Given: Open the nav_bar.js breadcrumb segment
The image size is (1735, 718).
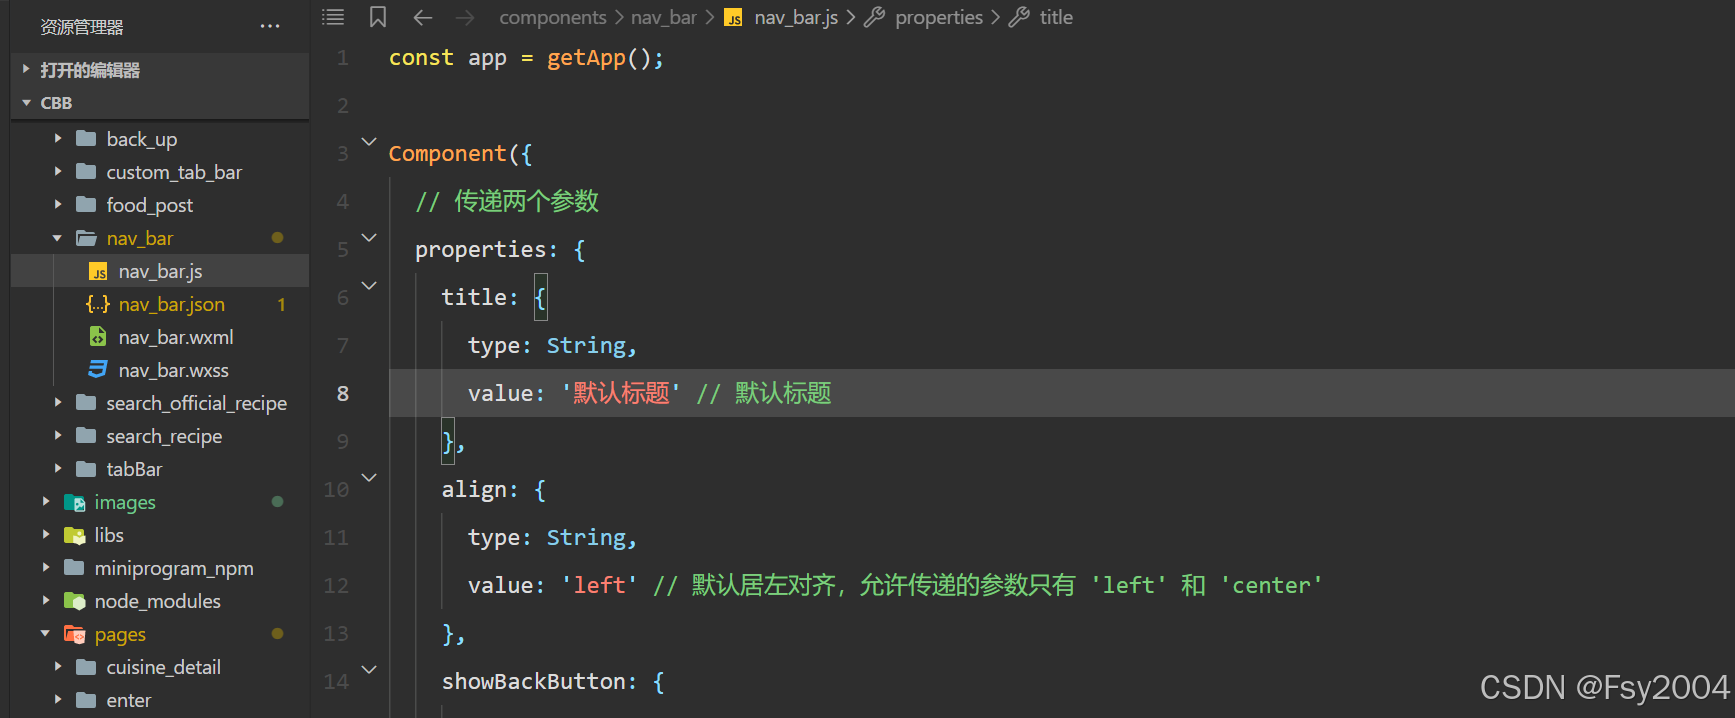Looking at the screenshot, I should (796, 17).
